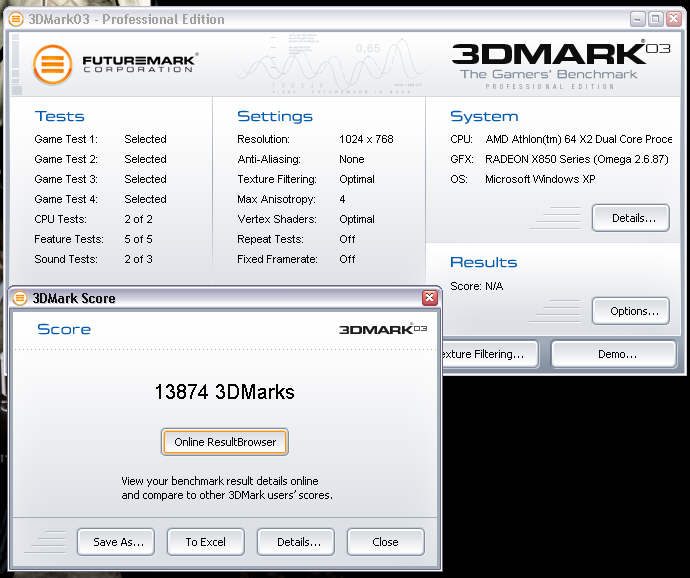Export score To Excel

(206, 542)
